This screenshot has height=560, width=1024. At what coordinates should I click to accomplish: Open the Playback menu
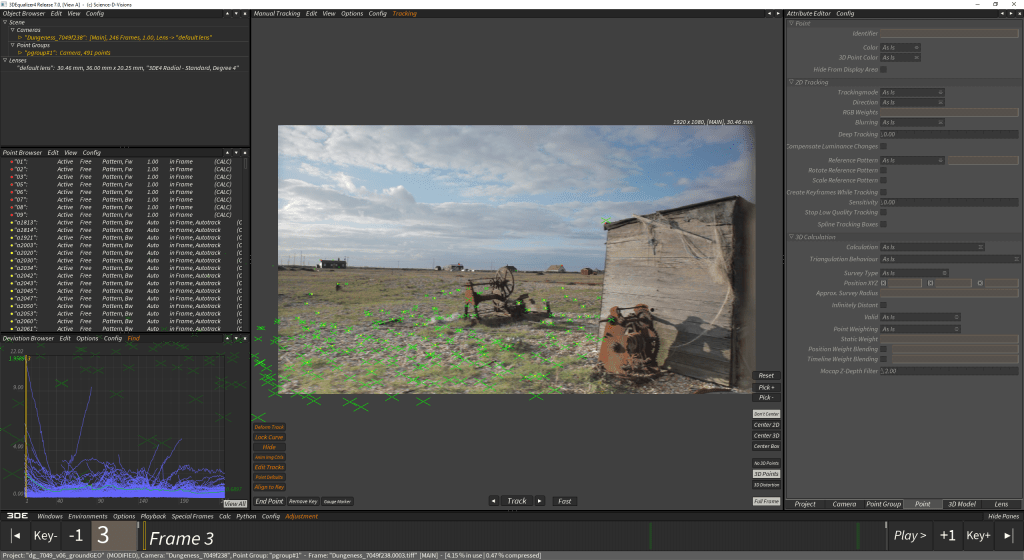(x=153, y=516)
